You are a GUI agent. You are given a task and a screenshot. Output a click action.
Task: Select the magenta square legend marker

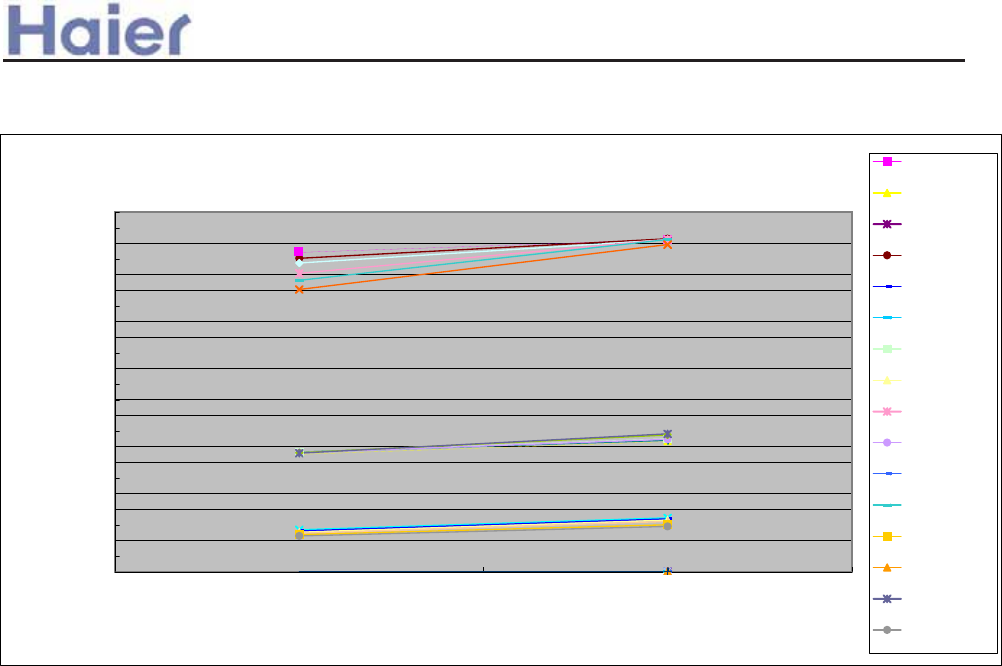(887, 162)
